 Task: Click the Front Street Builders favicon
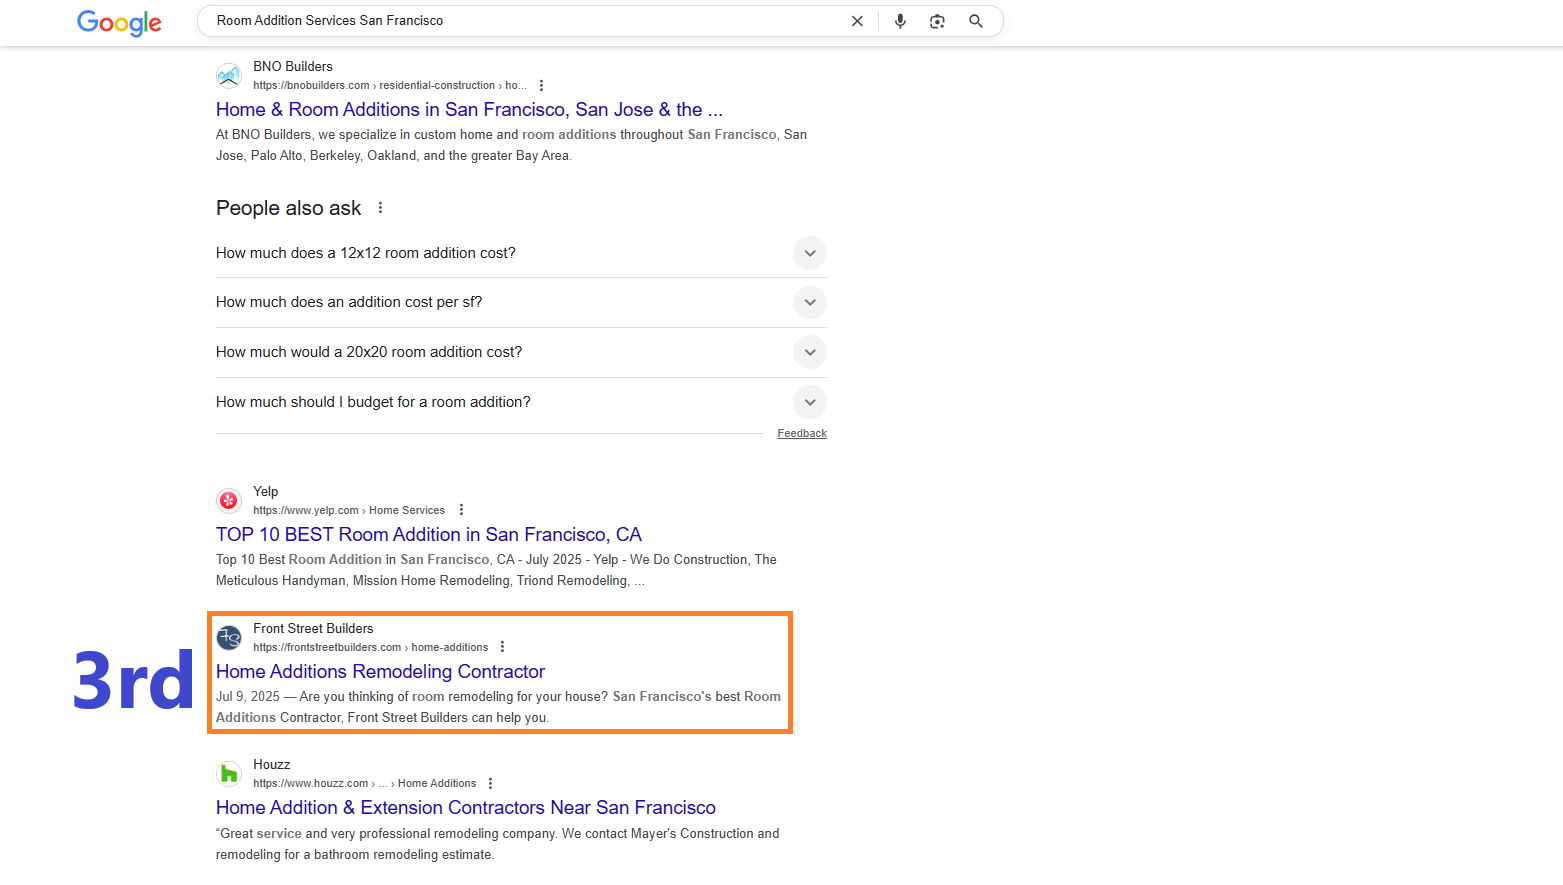pyautogui.click(x=229, y=637)
